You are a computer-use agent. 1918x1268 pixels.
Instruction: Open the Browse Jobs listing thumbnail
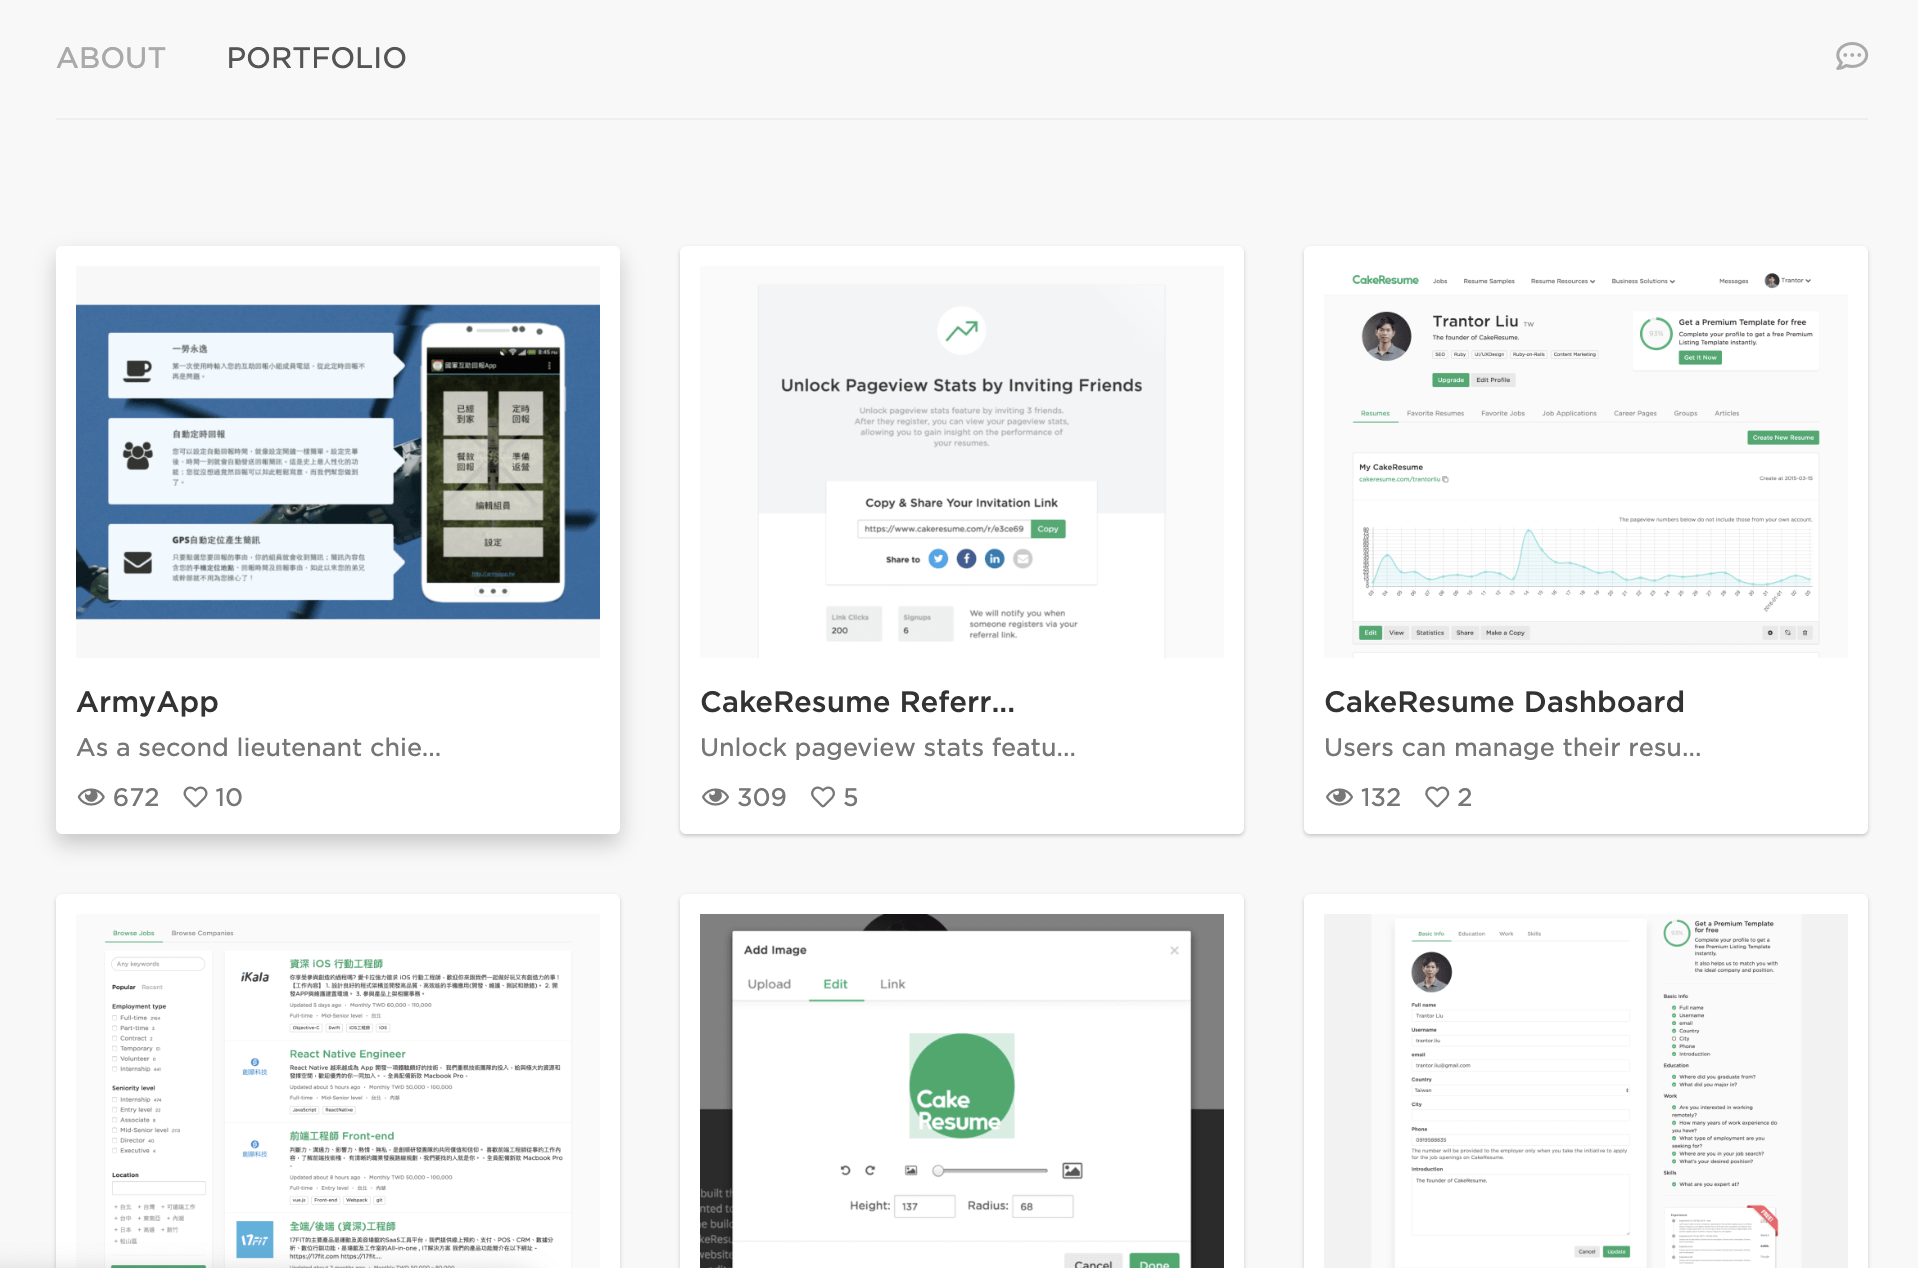coord(338,1091)
